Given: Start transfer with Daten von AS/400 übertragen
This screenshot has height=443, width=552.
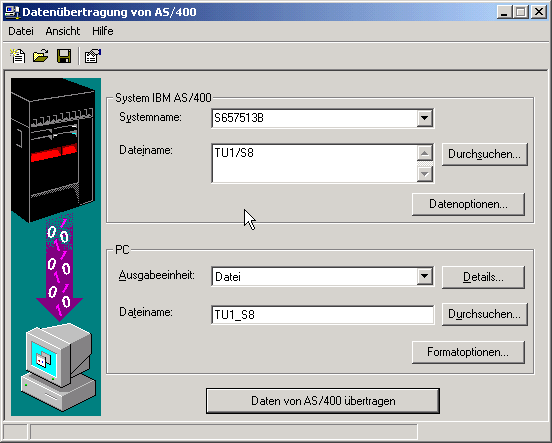Looking at the screenshot, I should [323, 401].
